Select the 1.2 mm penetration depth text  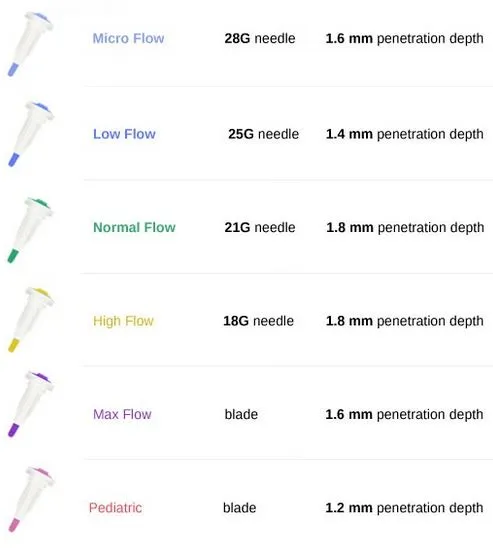404,508
